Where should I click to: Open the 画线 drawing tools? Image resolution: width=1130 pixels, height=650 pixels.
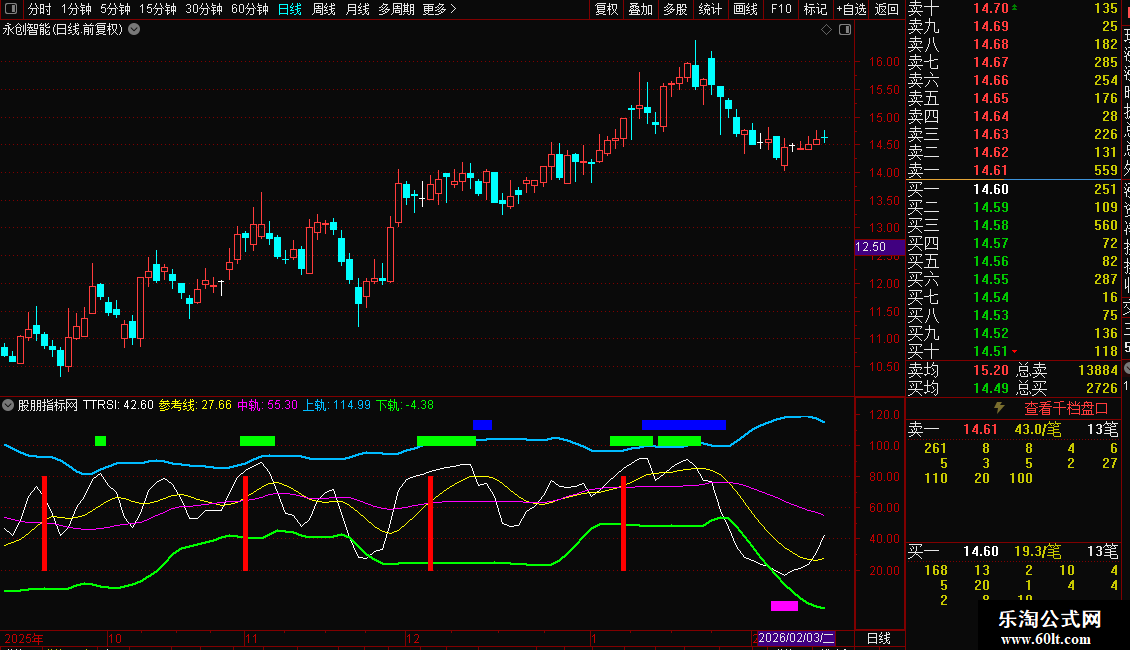point(745,9)
